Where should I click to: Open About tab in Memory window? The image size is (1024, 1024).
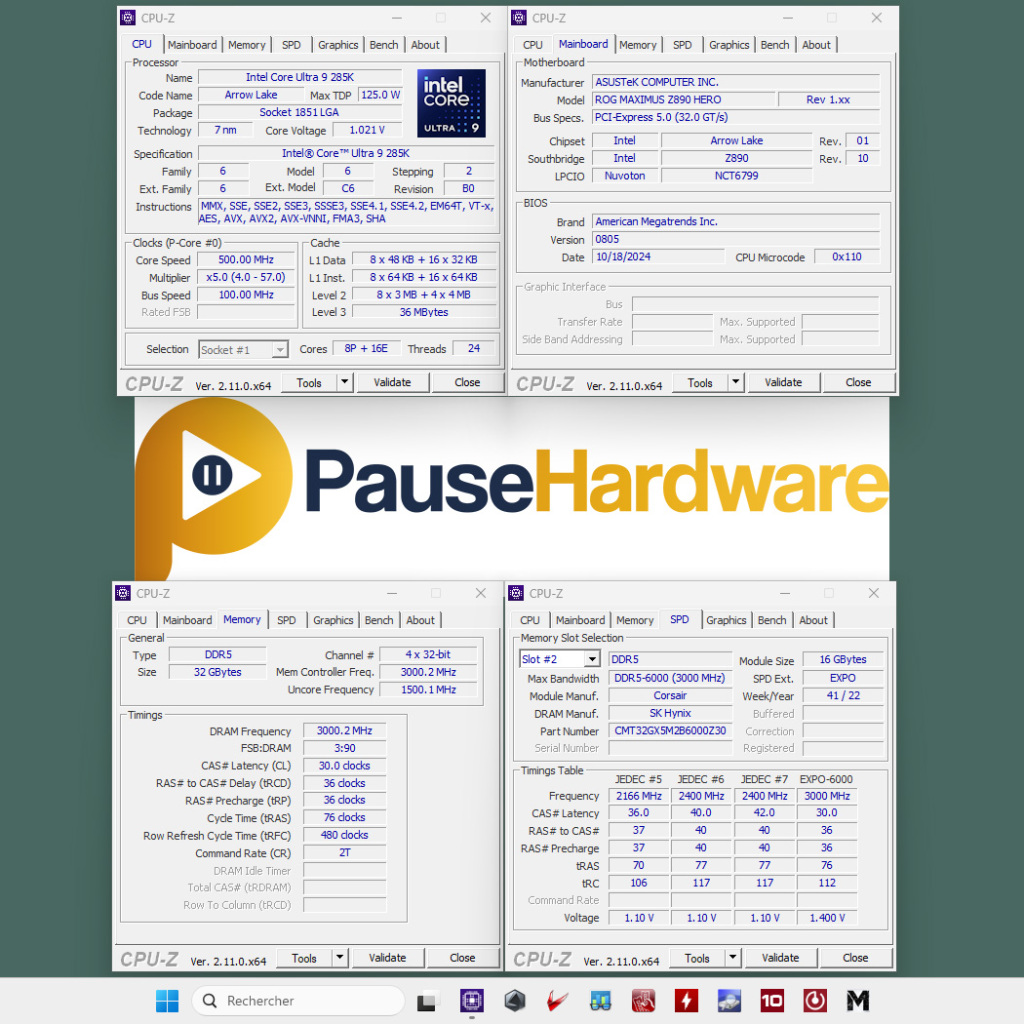pyautogui.click(x=420, y=620)
